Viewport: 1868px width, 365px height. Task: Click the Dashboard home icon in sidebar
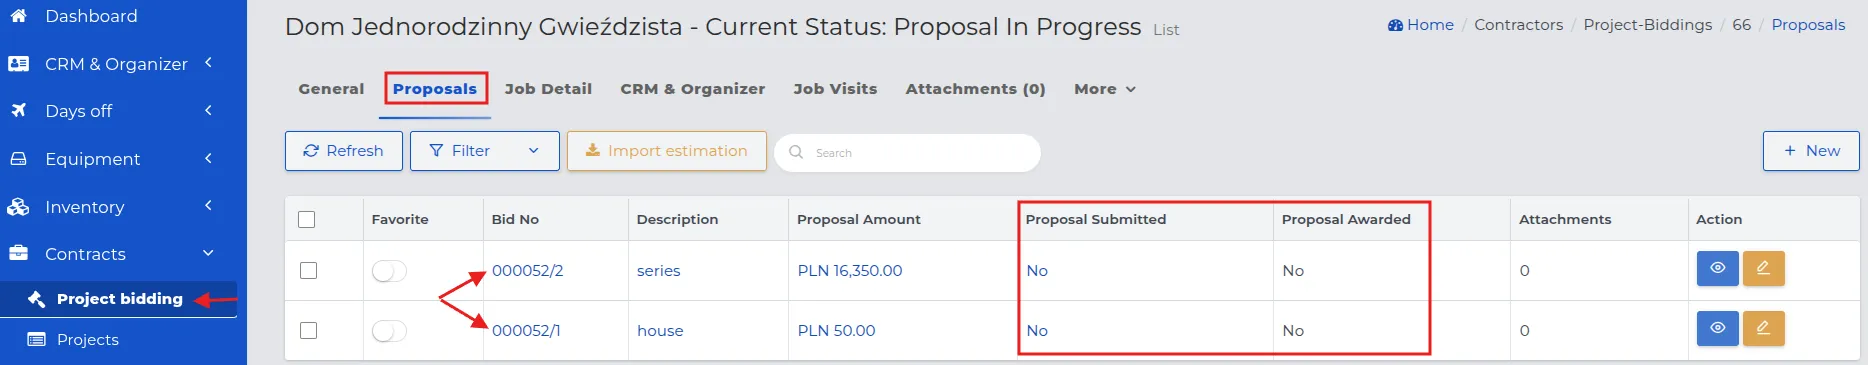click(x=19, y=16)
